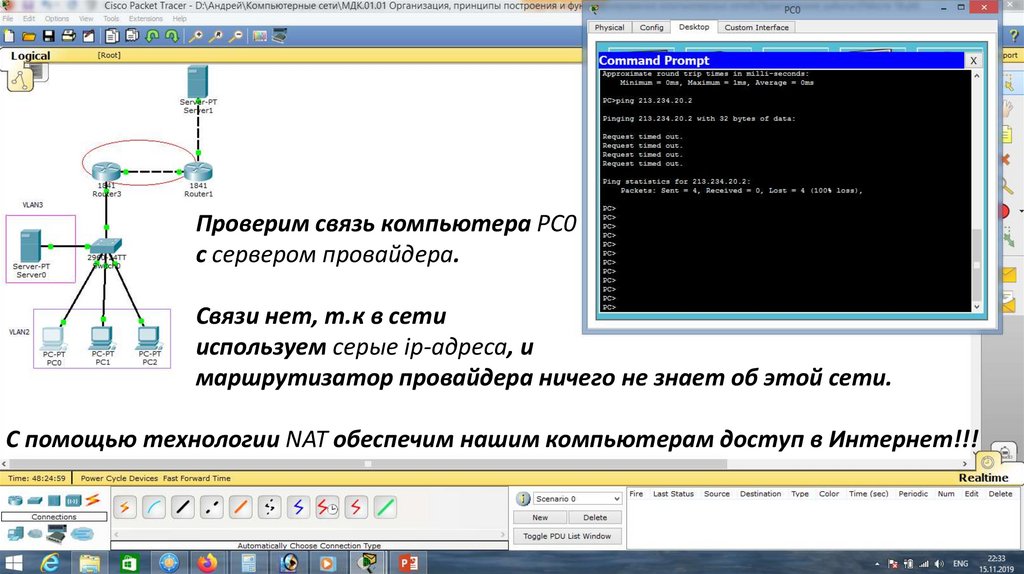Click the Copy toolbar icon
This screenshot has width=1024, height=574.
point(112,36)
